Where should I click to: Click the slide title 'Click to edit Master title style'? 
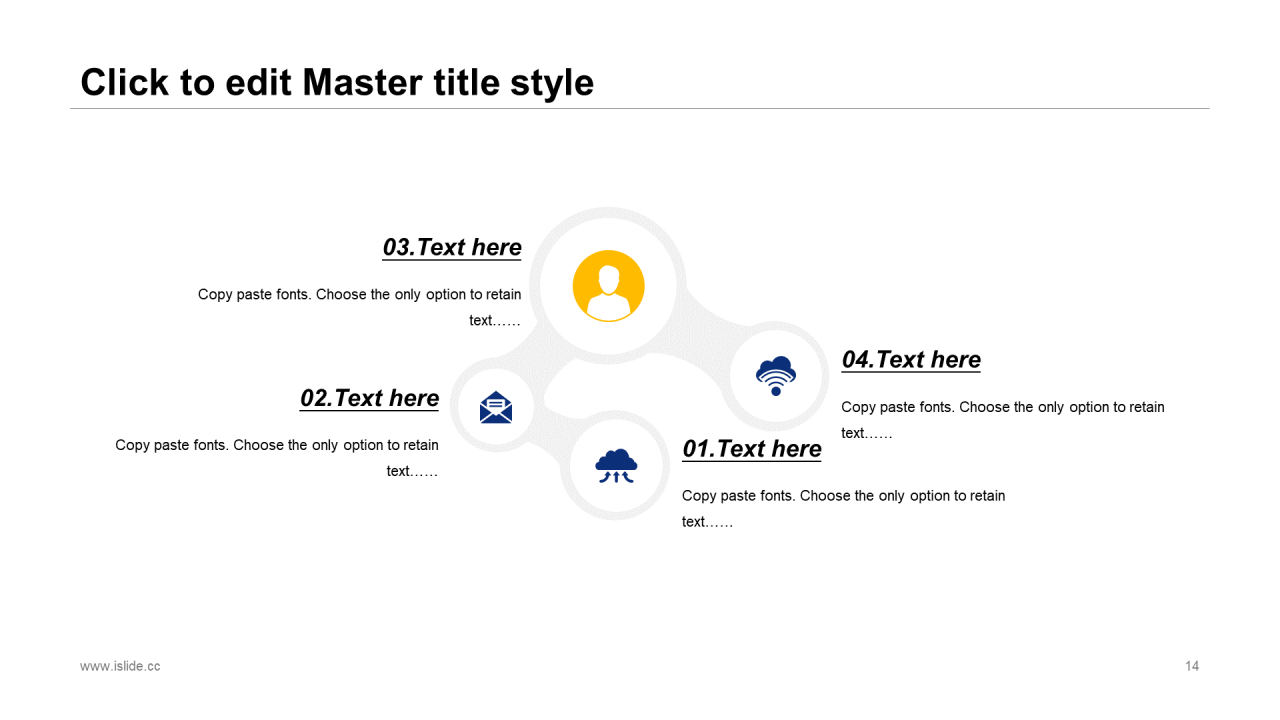(337, 82)
